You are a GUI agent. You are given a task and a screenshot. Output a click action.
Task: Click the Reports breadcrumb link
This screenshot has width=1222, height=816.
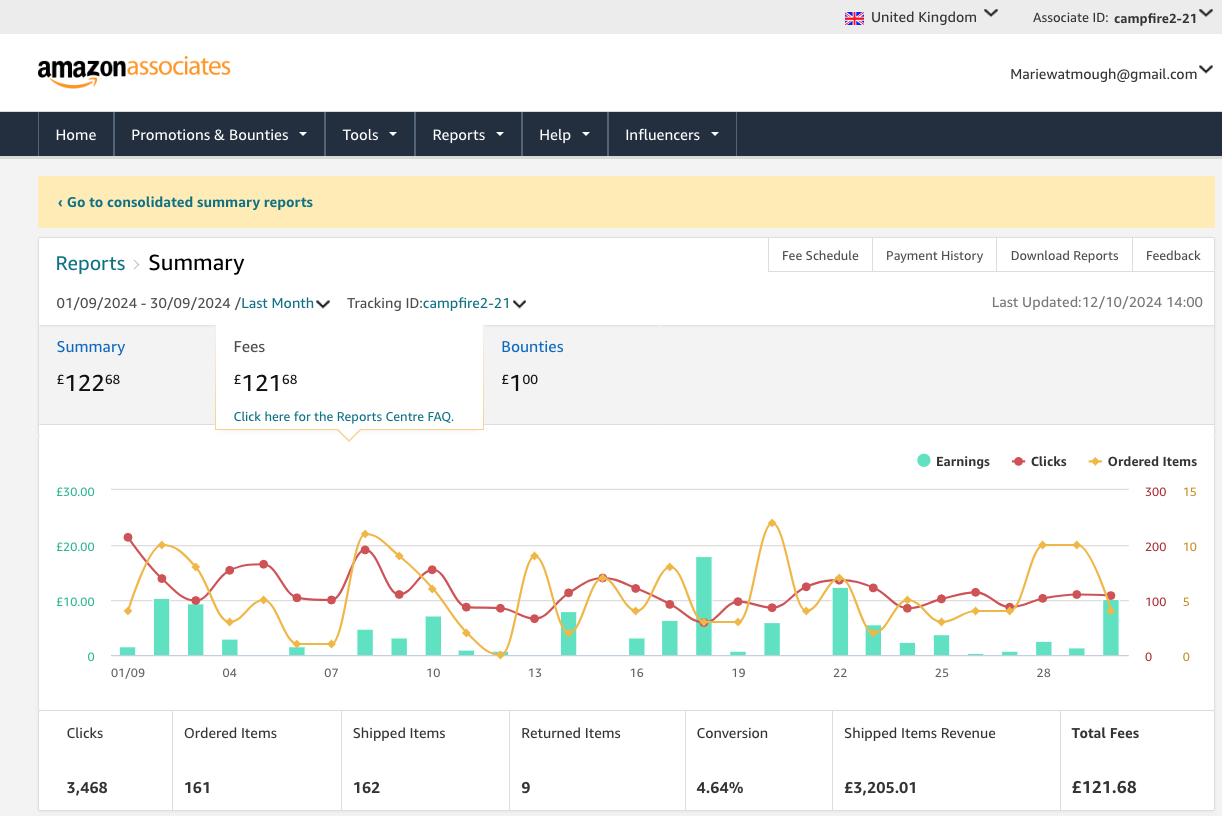90,263
